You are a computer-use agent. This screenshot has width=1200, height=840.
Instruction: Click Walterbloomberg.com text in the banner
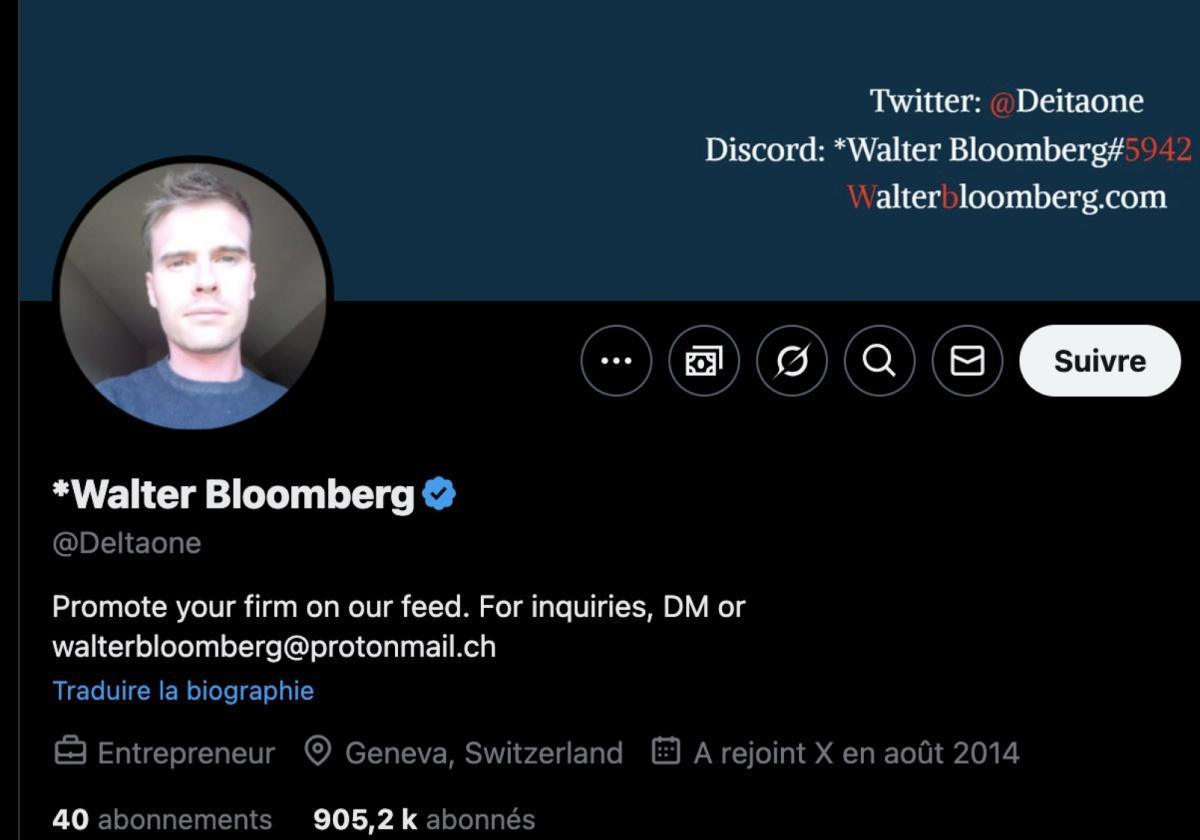[x=1006, y=197]
